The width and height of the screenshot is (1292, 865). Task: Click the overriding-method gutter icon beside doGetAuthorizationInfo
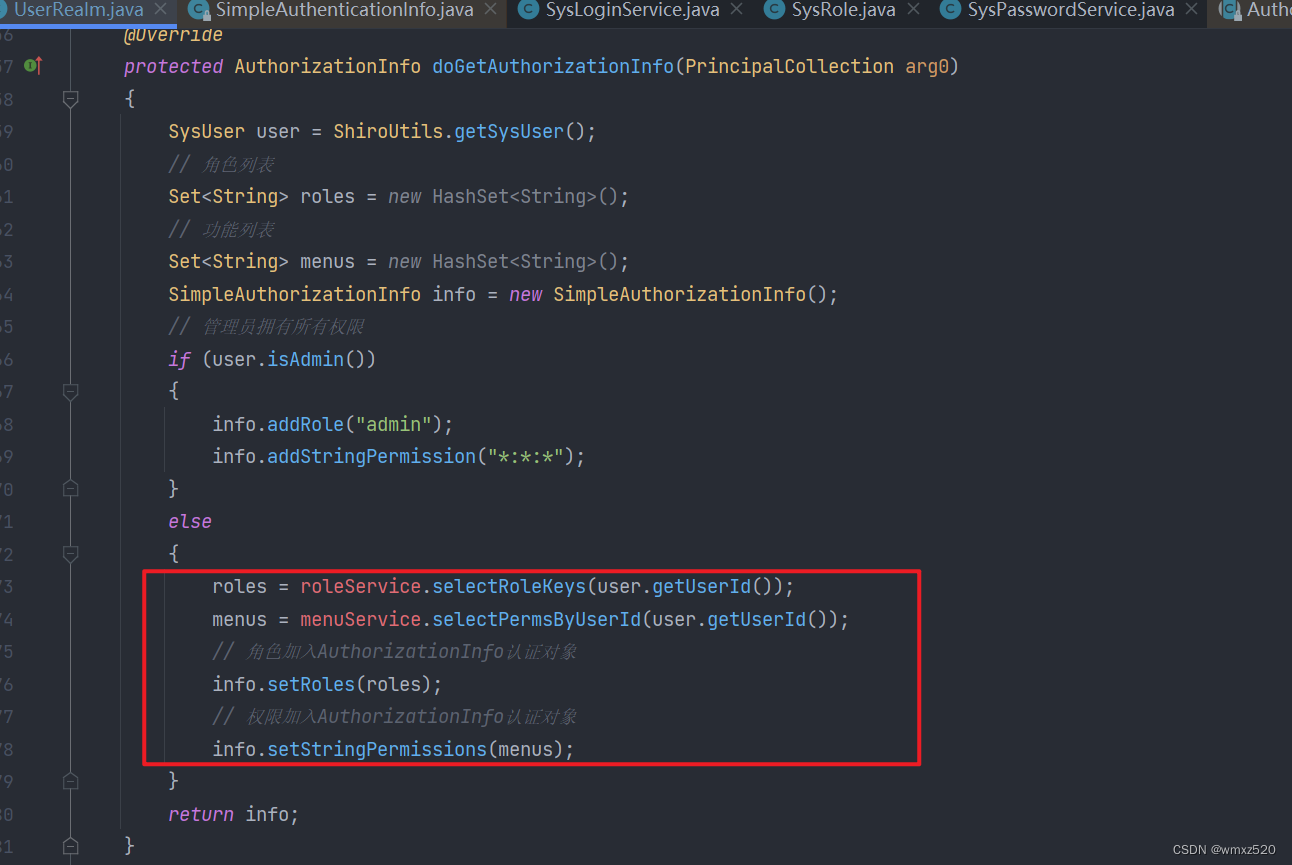[x=33, y=66]
